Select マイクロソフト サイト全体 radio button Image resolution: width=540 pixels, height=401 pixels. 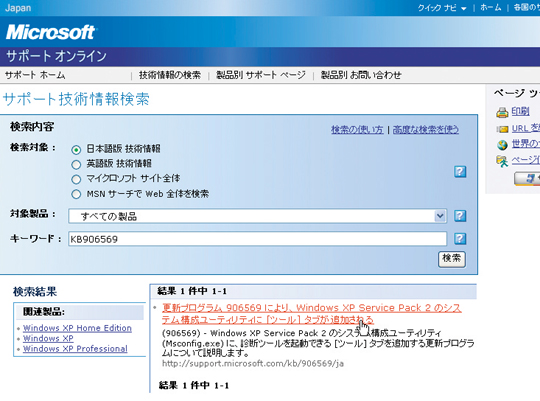pos(76,179)
